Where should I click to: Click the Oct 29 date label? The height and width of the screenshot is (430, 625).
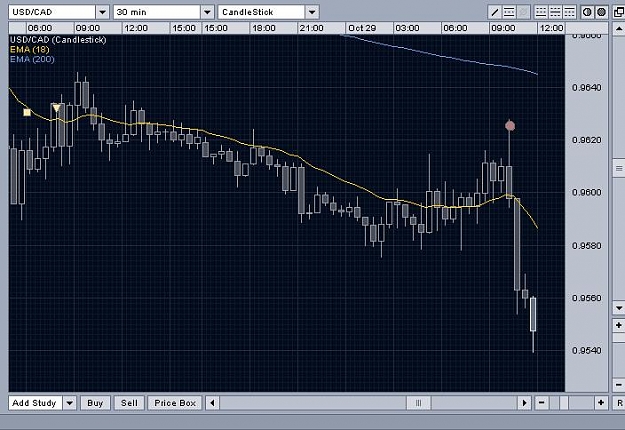click(x=362, y=28)
